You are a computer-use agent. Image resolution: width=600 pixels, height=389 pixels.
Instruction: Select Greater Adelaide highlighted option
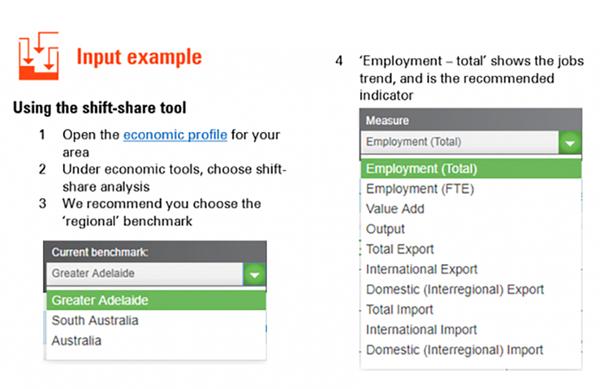point(156,300)
